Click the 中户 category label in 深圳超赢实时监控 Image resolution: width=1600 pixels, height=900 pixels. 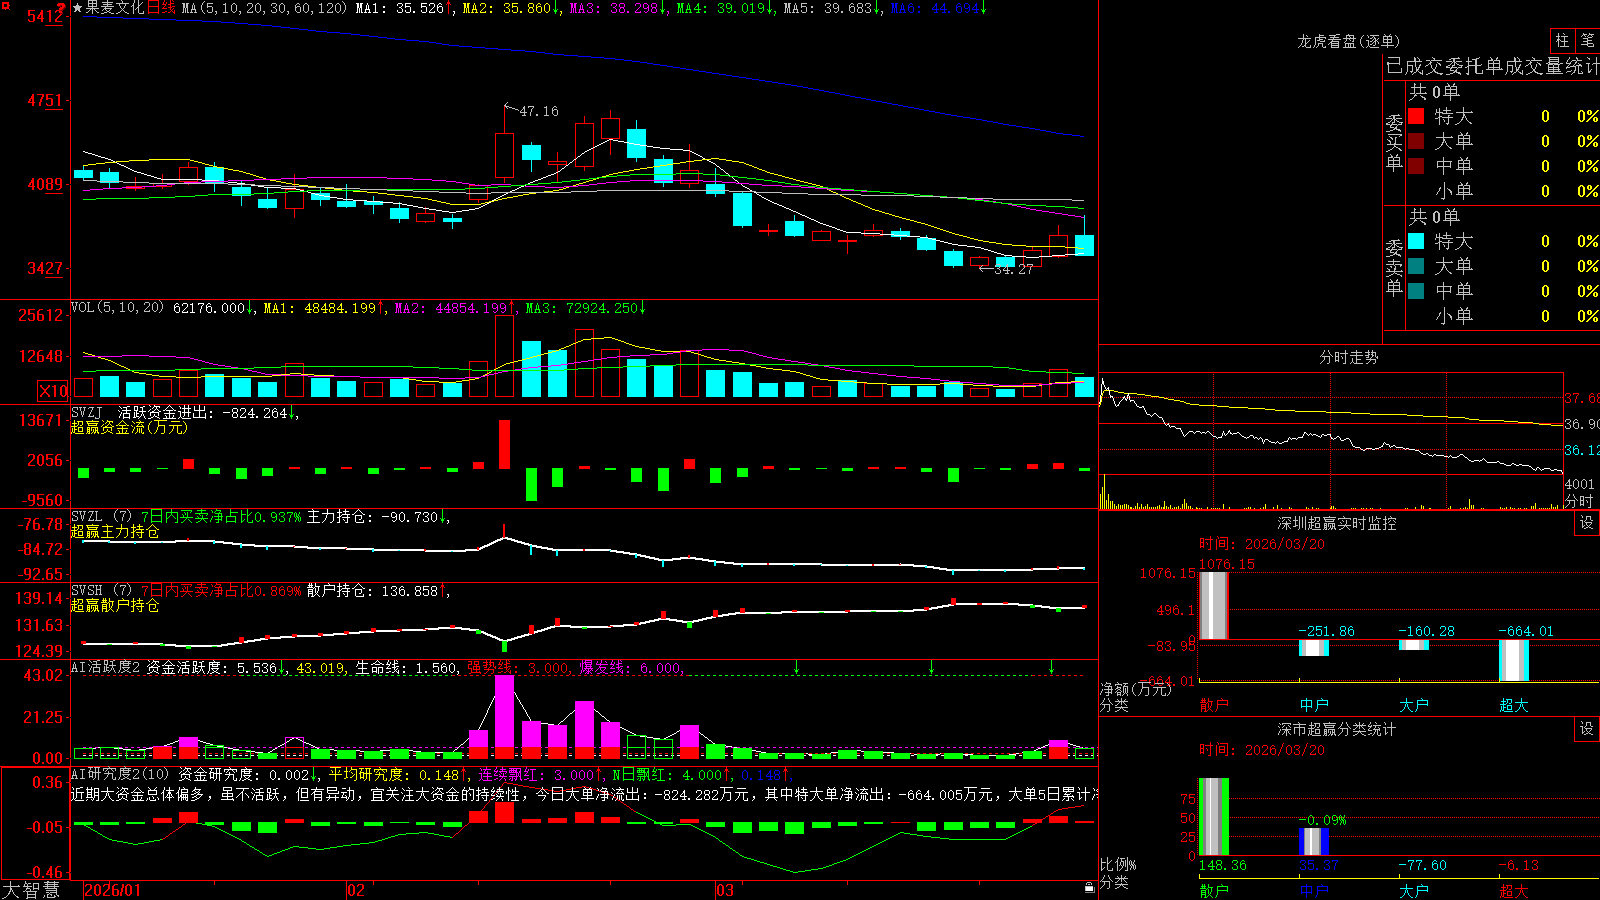[1314, 705]
